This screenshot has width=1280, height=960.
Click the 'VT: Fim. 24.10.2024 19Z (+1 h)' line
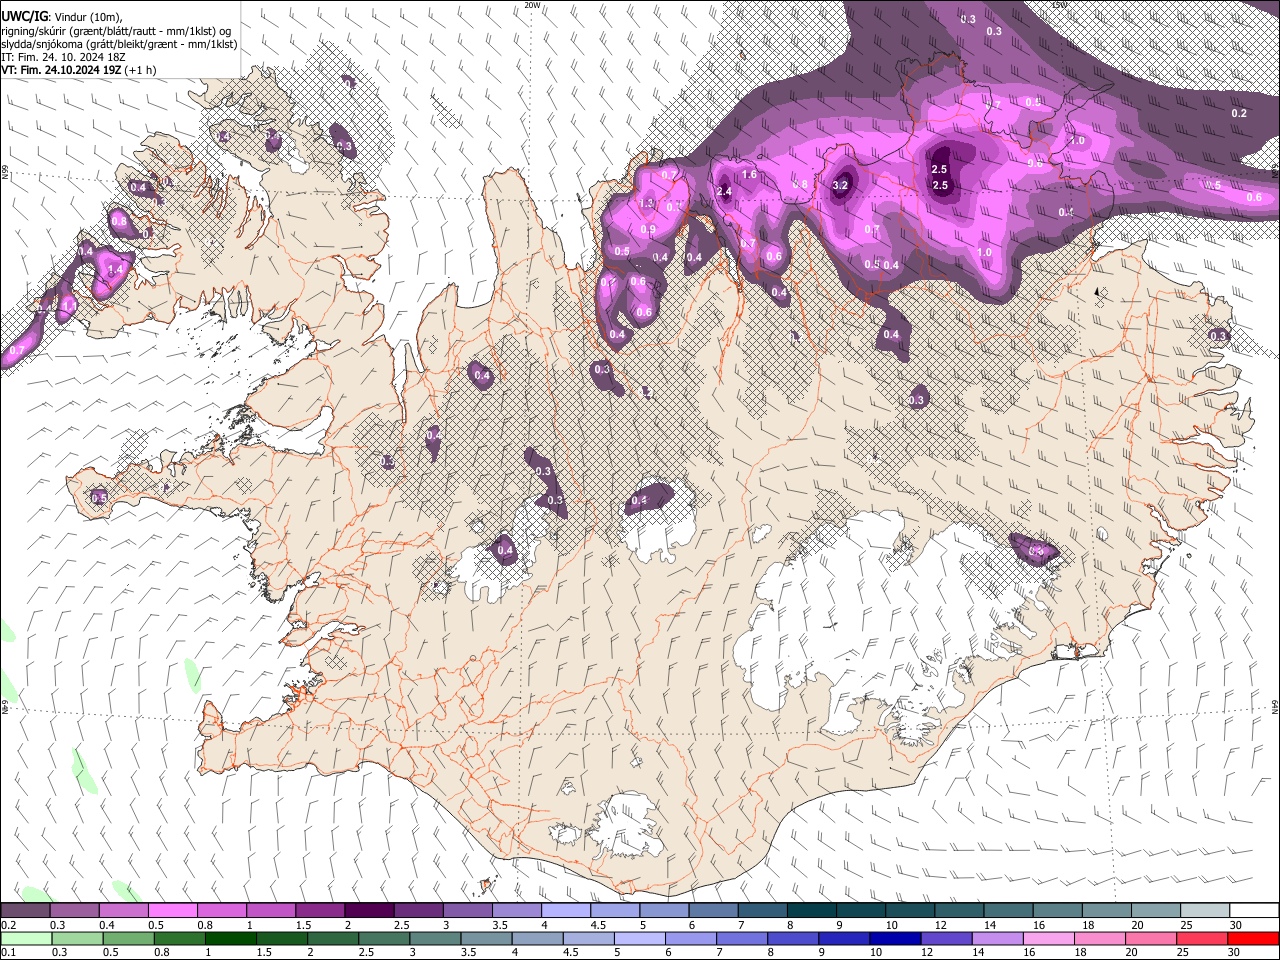tap(78, 71)
